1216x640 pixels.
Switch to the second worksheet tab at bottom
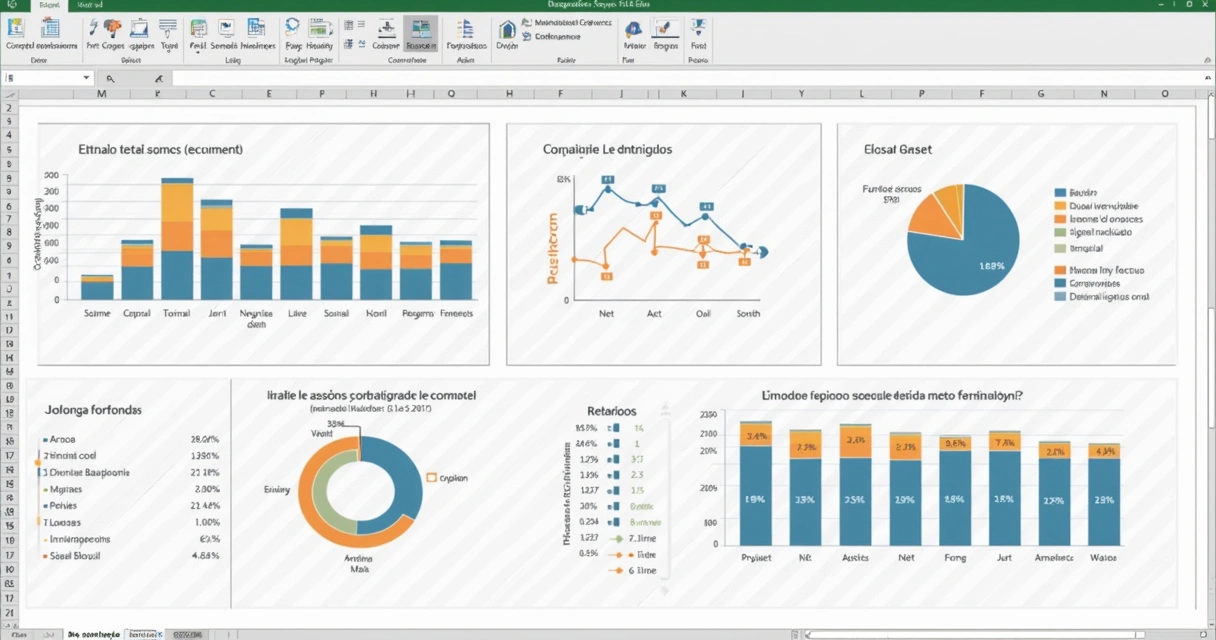[144, 633]
